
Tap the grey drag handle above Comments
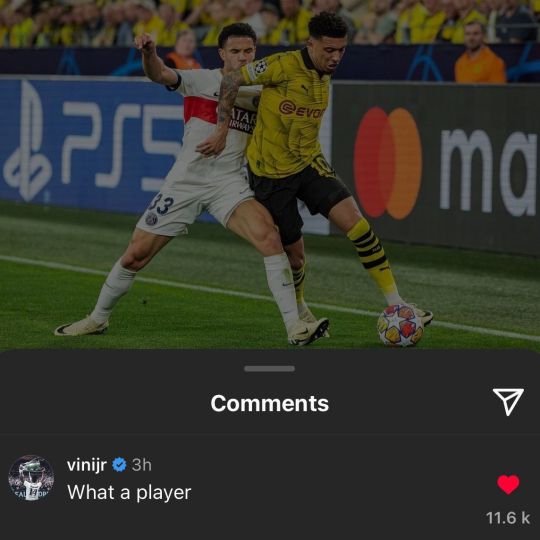(269, 368)
